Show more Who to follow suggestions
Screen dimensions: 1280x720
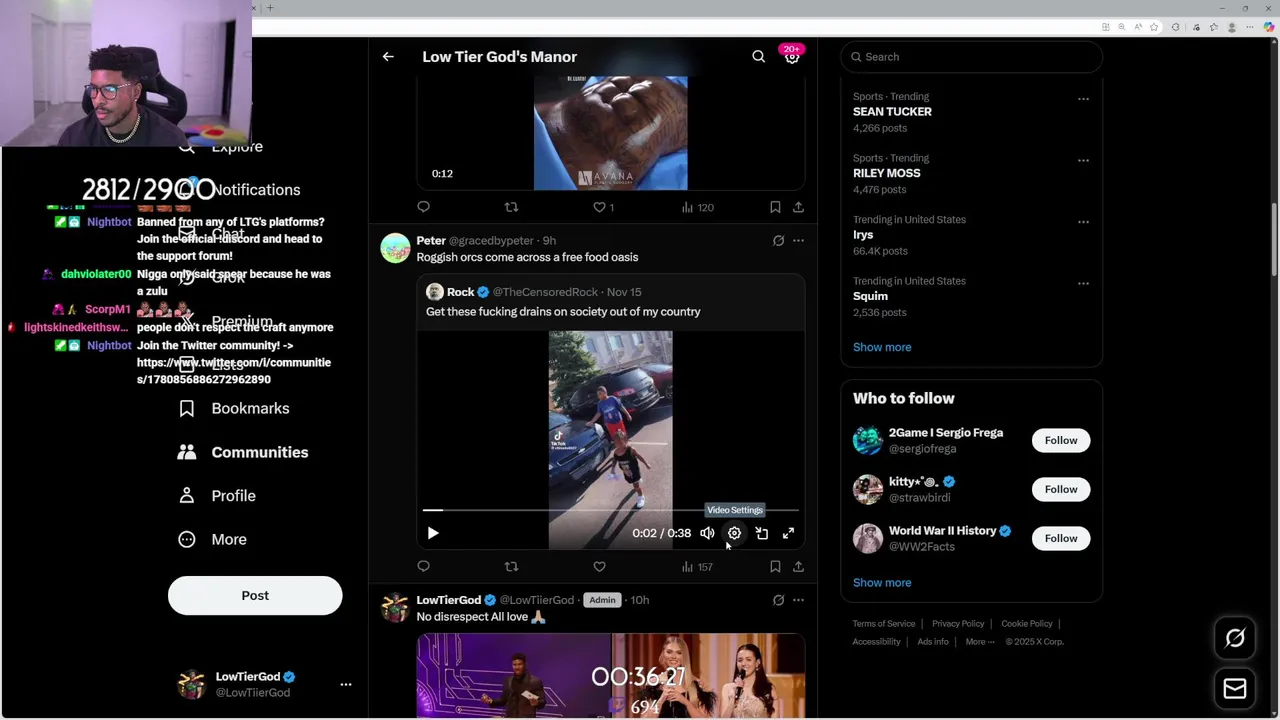pos(882,583)
